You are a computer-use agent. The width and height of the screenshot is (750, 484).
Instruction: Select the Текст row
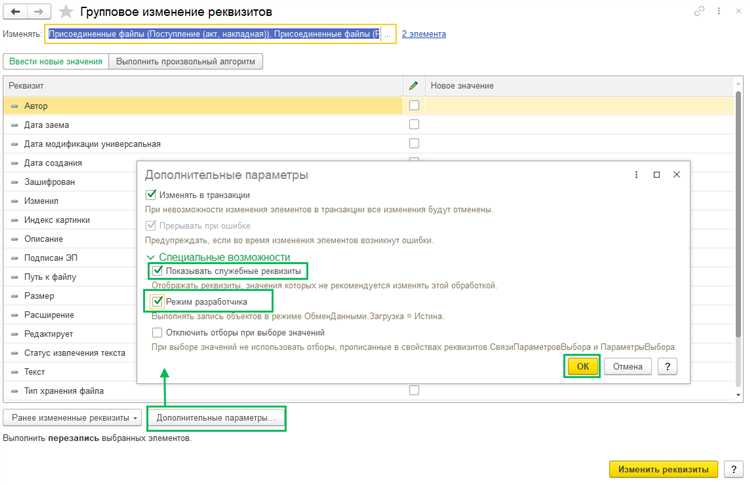tap(71, 372)
